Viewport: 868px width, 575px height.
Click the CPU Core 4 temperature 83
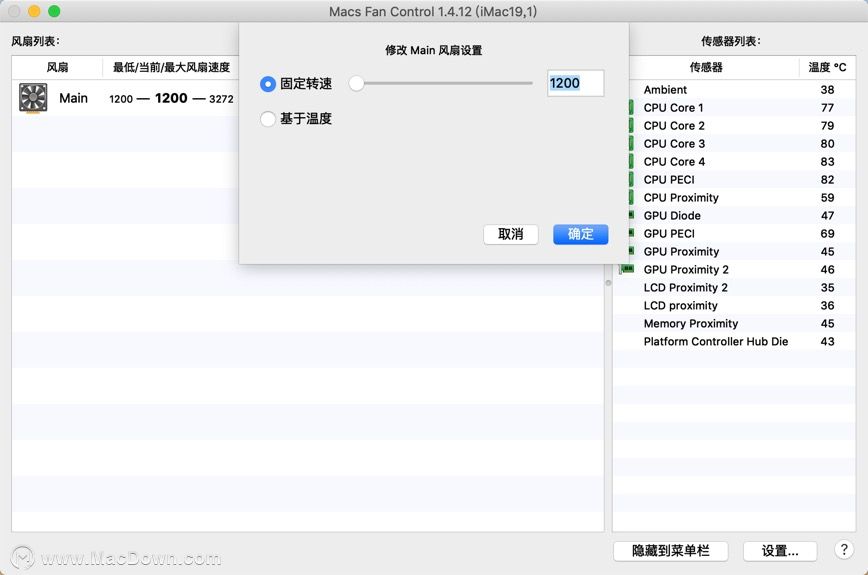point(827,162)
